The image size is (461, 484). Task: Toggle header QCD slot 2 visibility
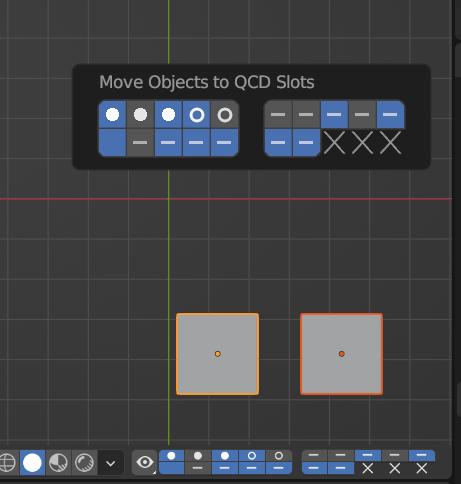[198, 456]
